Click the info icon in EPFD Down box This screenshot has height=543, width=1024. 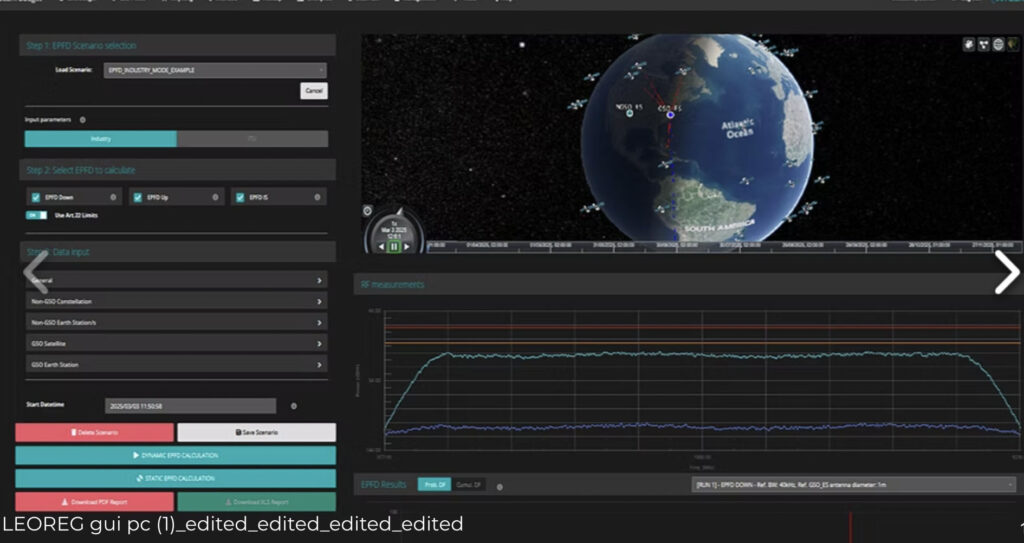click(x=115, y=198)
